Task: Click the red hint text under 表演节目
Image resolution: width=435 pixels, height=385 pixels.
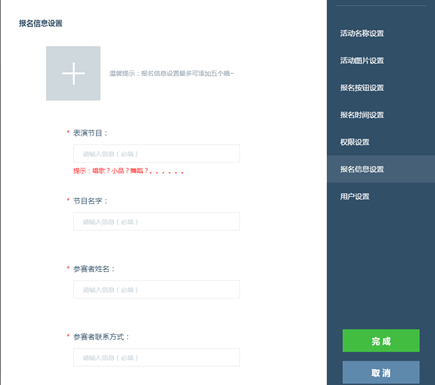Action: (x=128, y=171)
